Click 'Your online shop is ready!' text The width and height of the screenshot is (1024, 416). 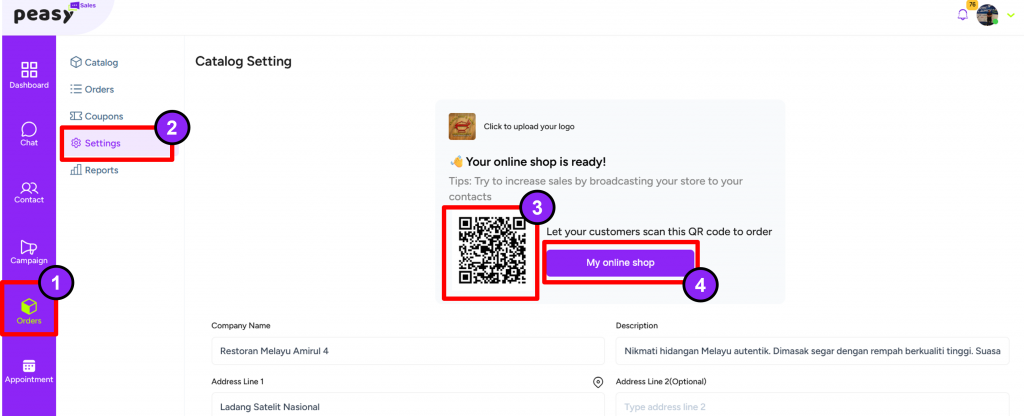pos(536,162)
